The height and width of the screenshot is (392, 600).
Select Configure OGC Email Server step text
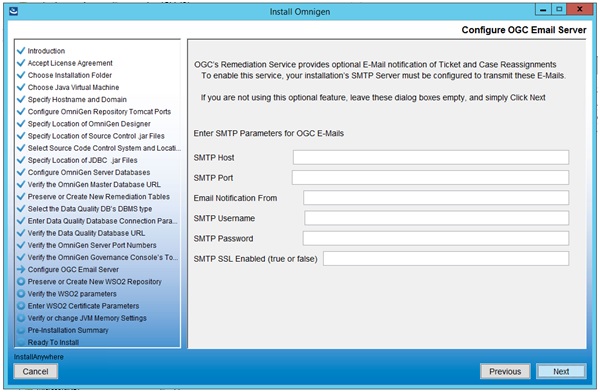click(x=73, y=270)
